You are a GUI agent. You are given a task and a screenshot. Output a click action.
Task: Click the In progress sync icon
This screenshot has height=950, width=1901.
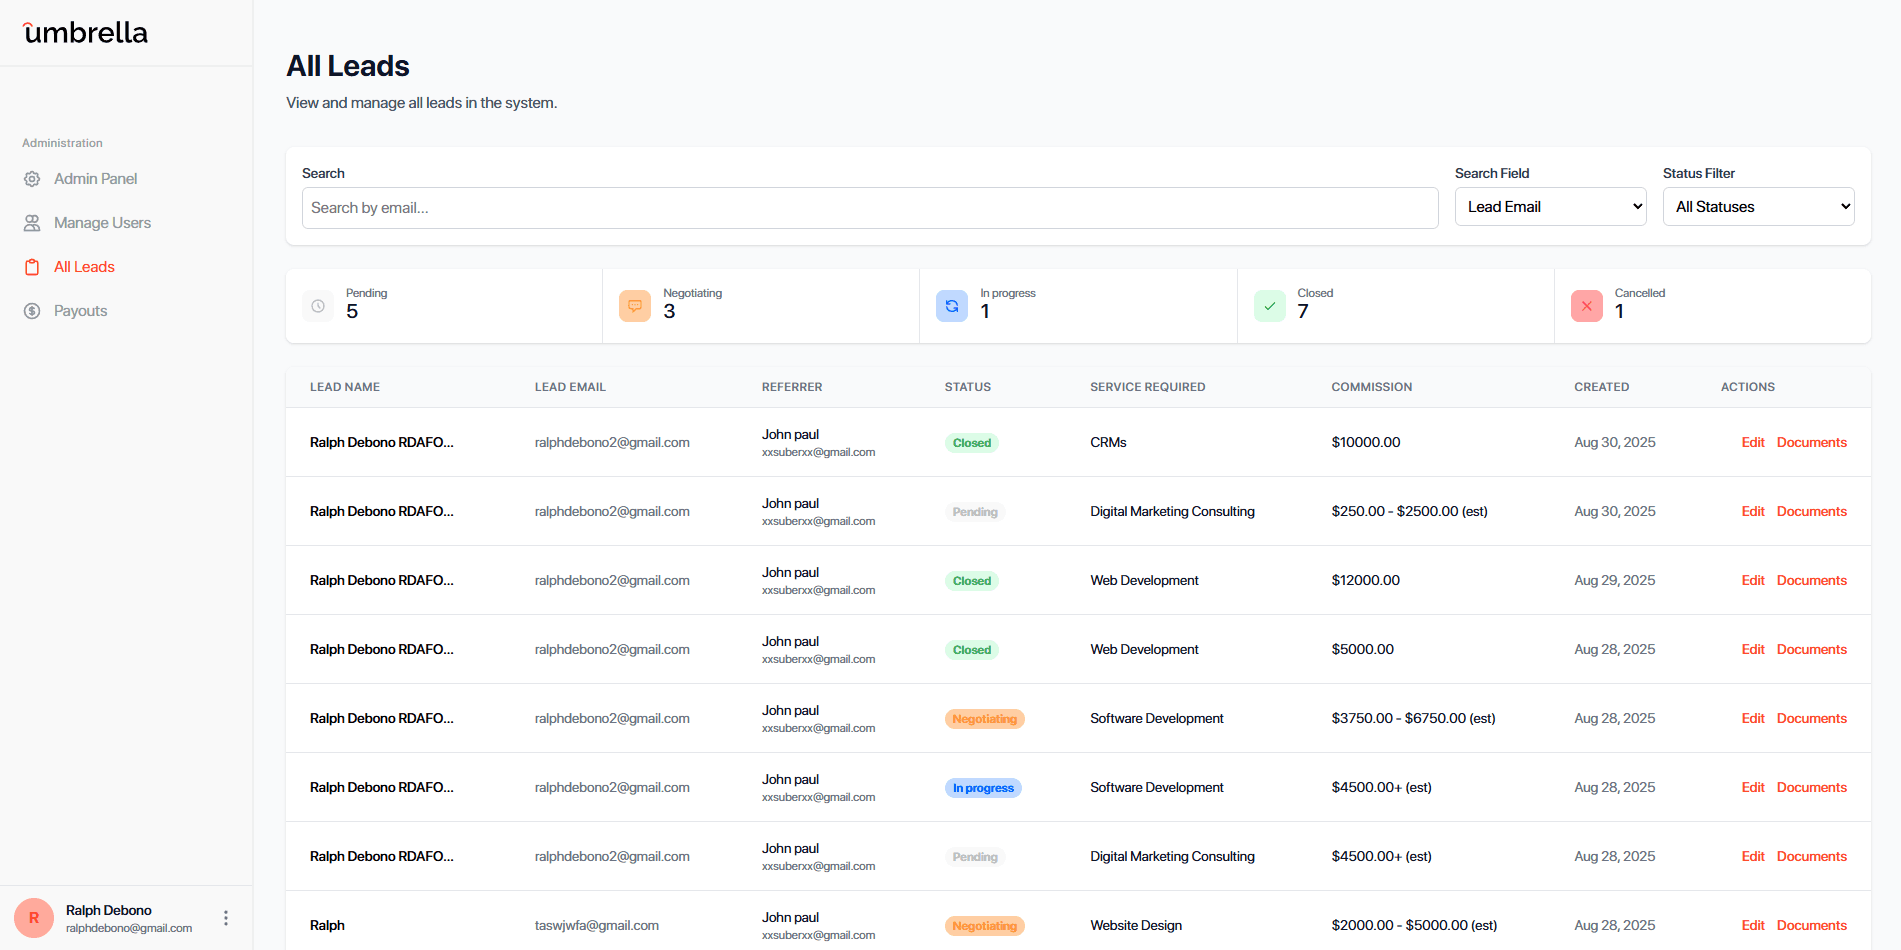click(952, 306)
